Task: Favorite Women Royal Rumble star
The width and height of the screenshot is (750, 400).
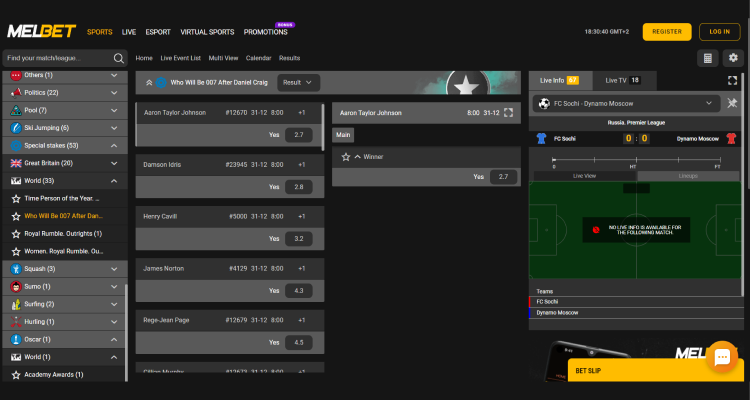Action: click(x=16, y=251)
